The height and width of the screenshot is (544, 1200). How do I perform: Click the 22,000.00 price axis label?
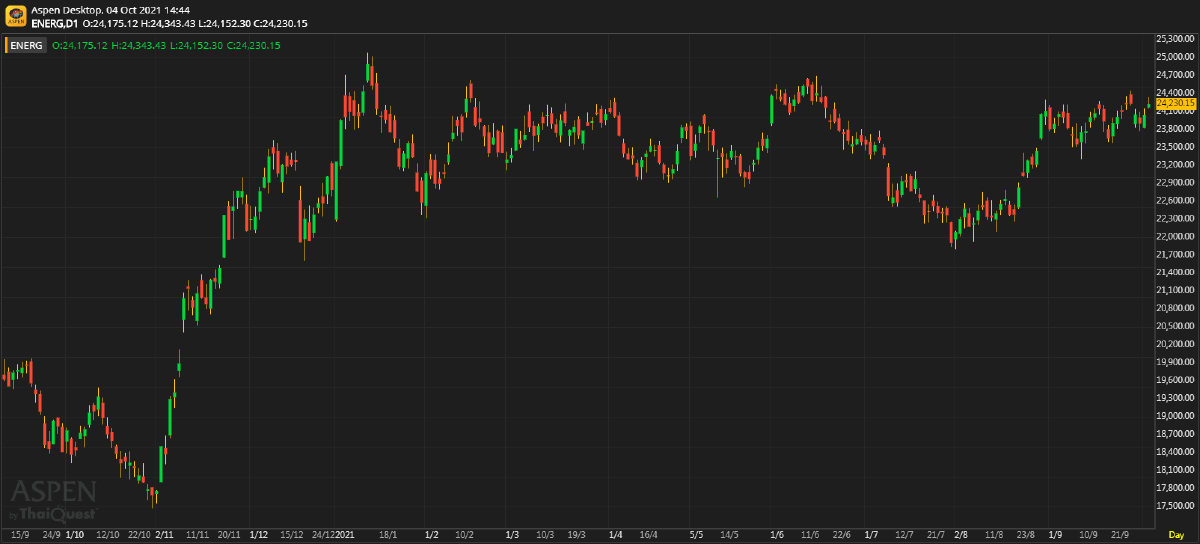tap(1176, 236)
